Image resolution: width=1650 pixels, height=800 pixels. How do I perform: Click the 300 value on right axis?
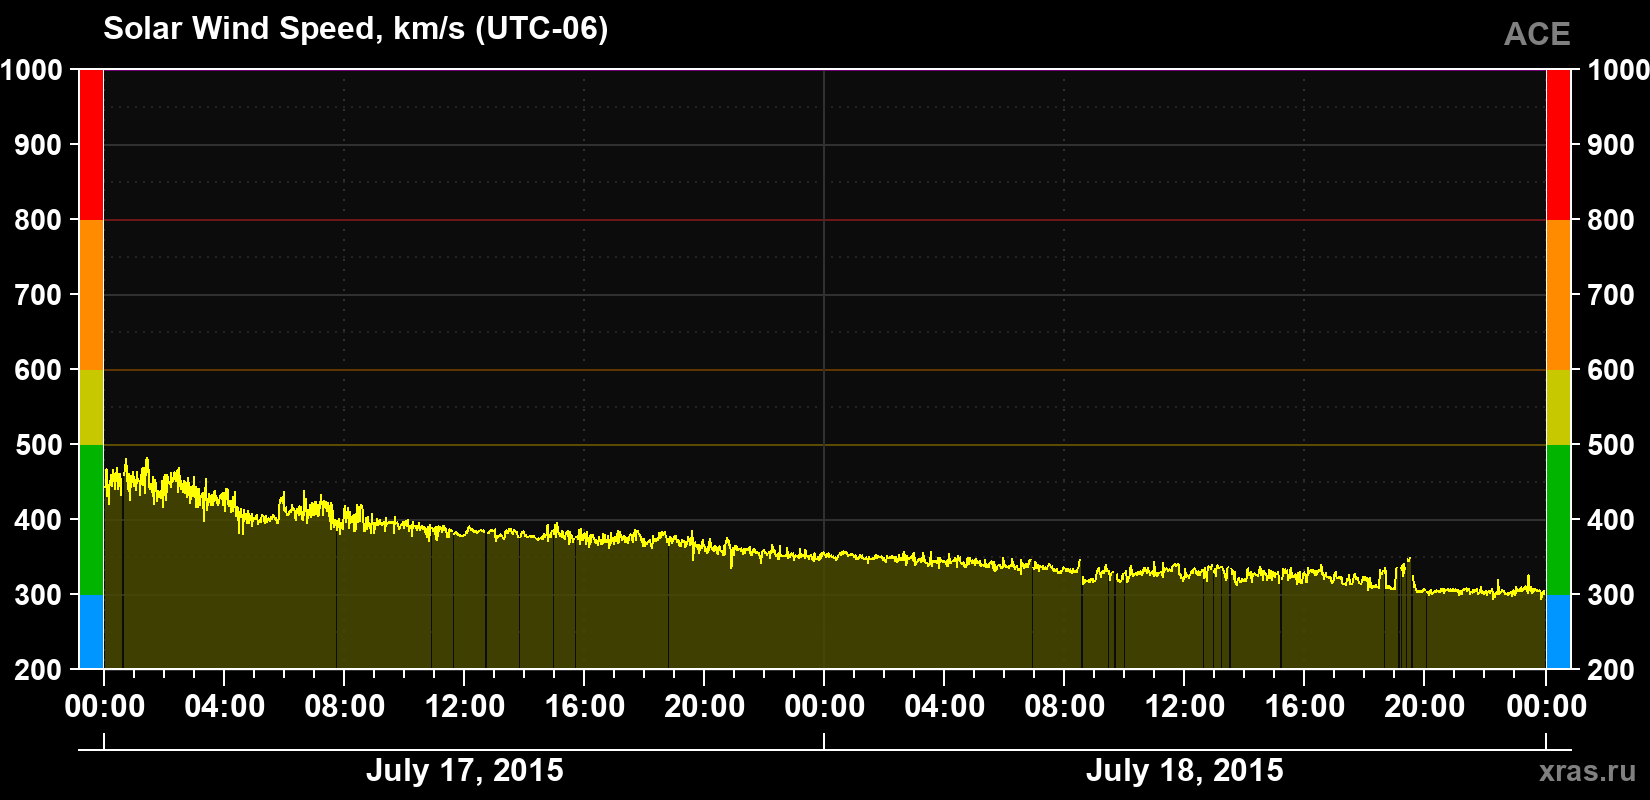[1611, 595]
